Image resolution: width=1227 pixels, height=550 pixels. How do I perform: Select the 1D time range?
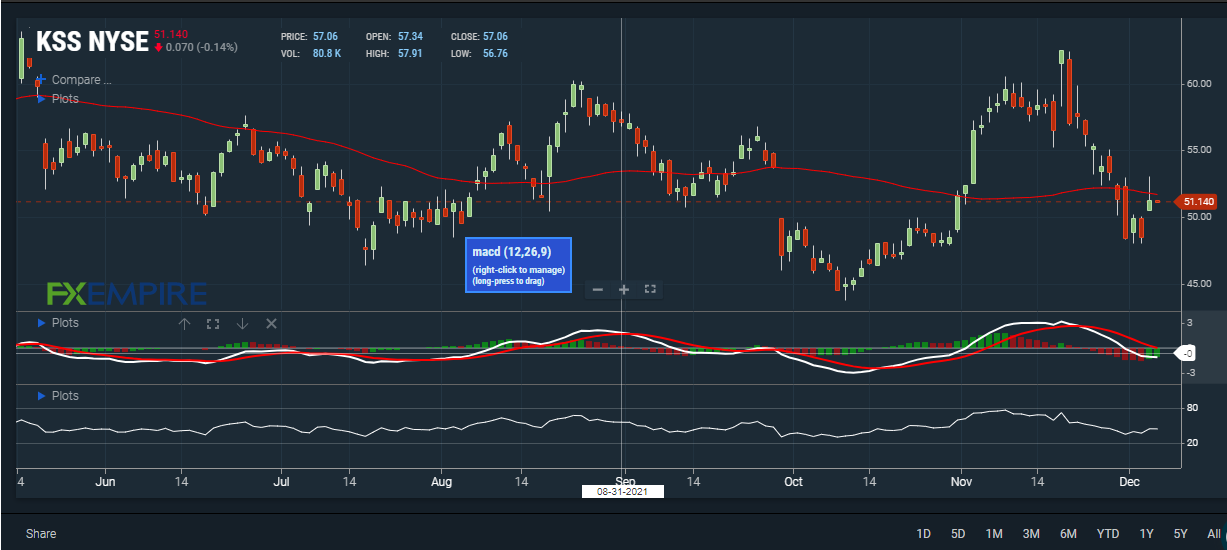924,533
